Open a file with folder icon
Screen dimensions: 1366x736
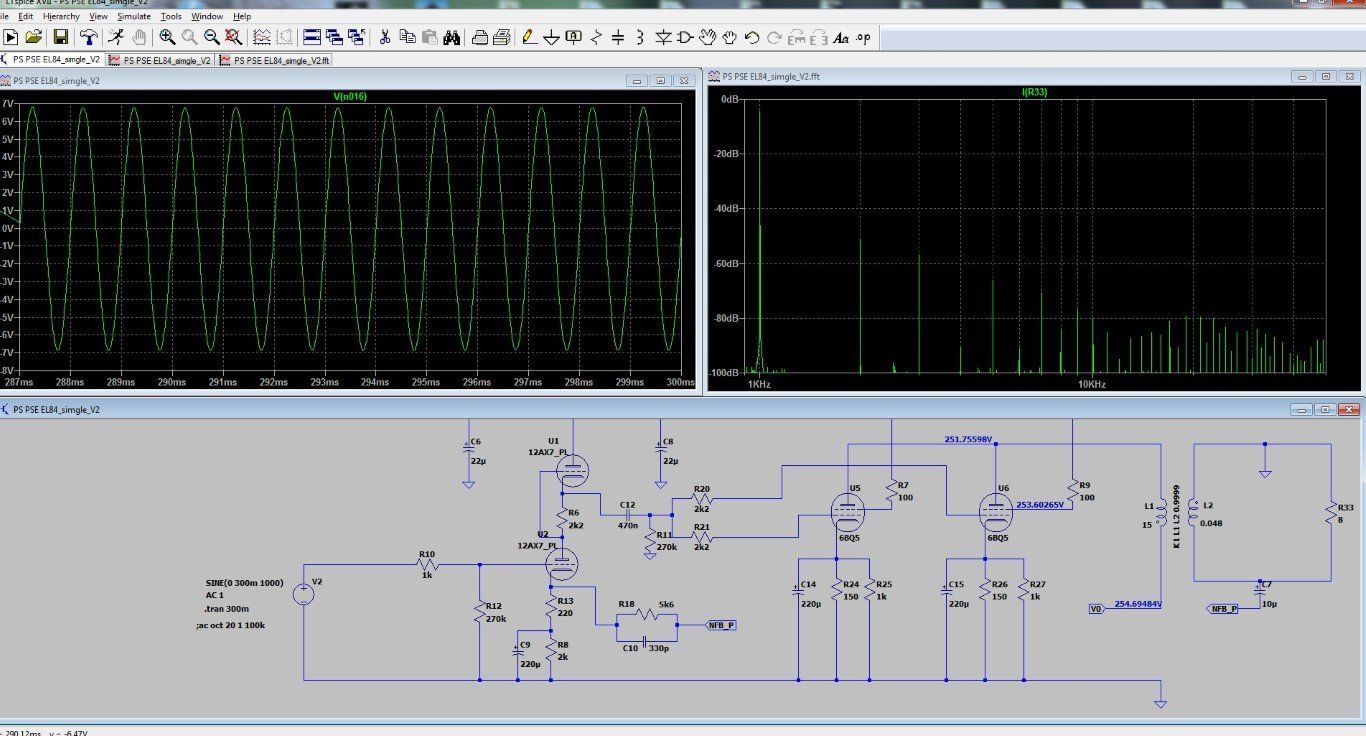click(x=34, y=37)
